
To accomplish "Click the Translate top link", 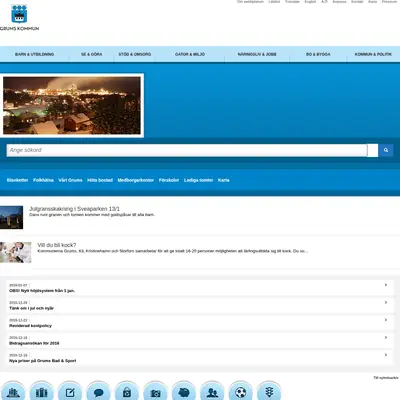I will point(292,2).
